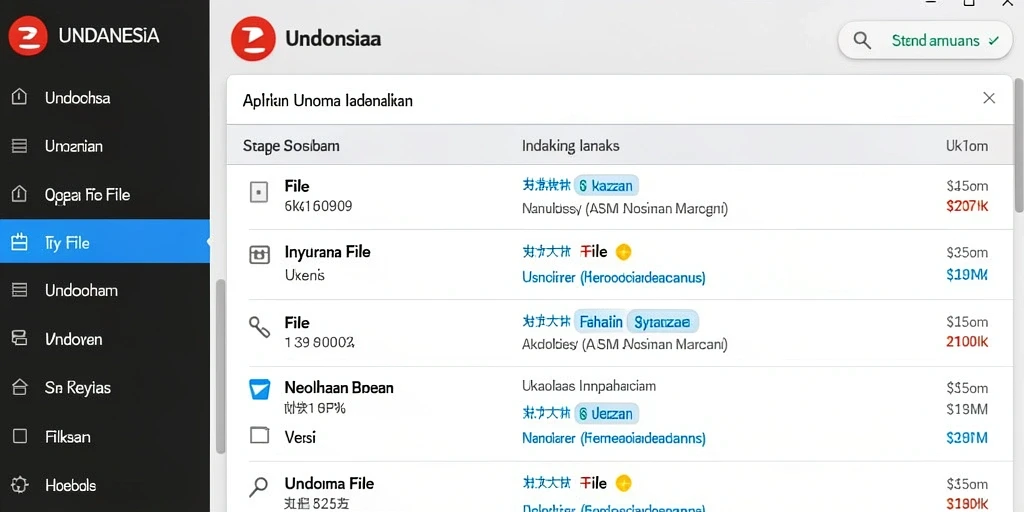
Task: Click the Stage Sosibam column header
Action: (x=291, y=146)
